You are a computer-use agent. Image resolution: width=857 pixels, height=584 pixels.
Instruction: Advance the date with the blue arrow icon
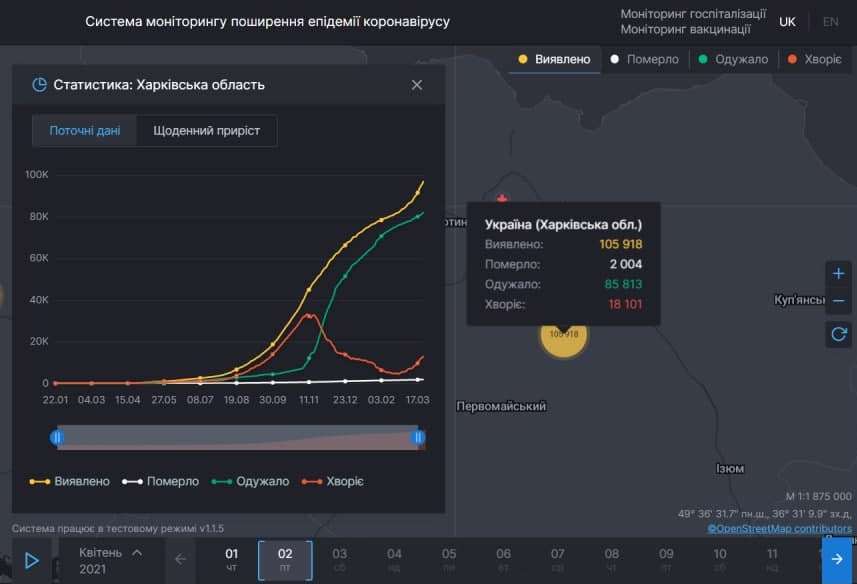(836, 560)
